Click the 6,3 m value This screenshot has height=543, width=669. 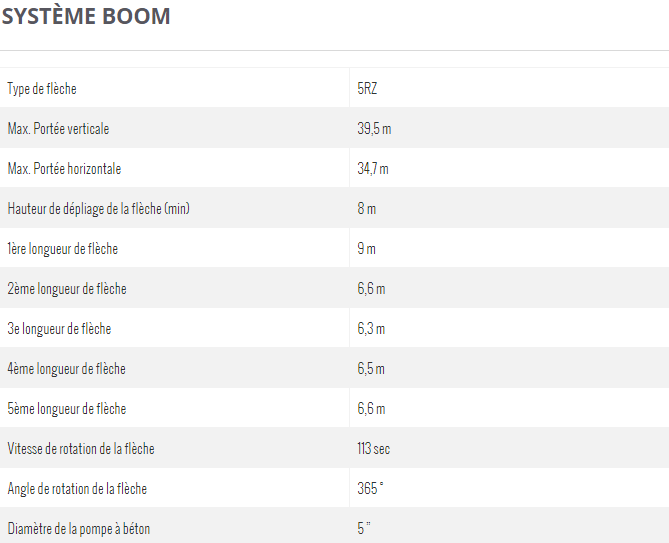pyautogui.click(x=371, y=329)
